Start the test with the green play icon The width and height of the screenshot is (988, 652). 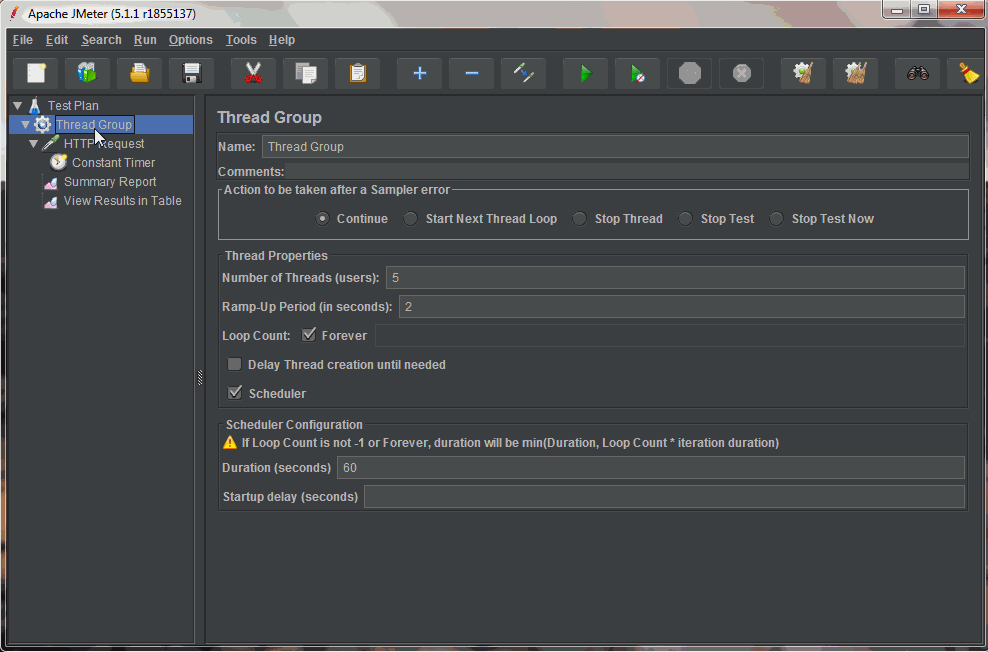[x=585, y=72]
